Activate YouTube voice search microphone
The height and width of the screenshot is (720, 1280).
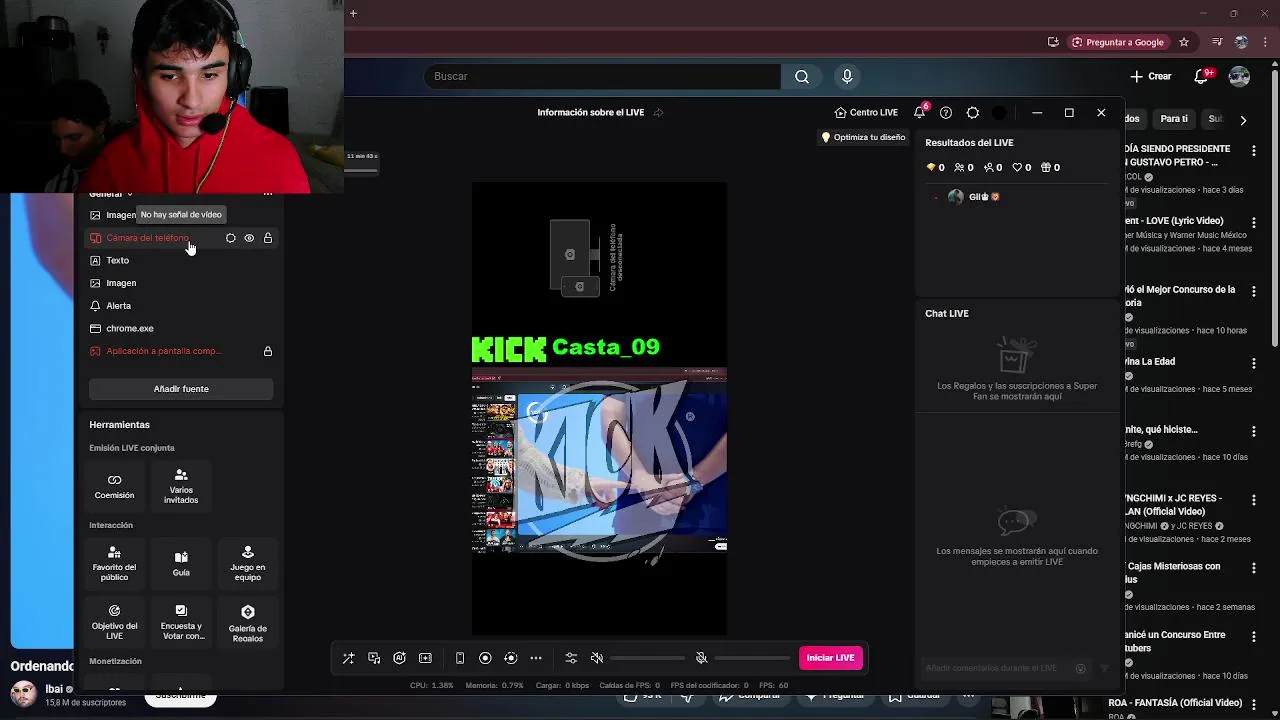[847, 76]
